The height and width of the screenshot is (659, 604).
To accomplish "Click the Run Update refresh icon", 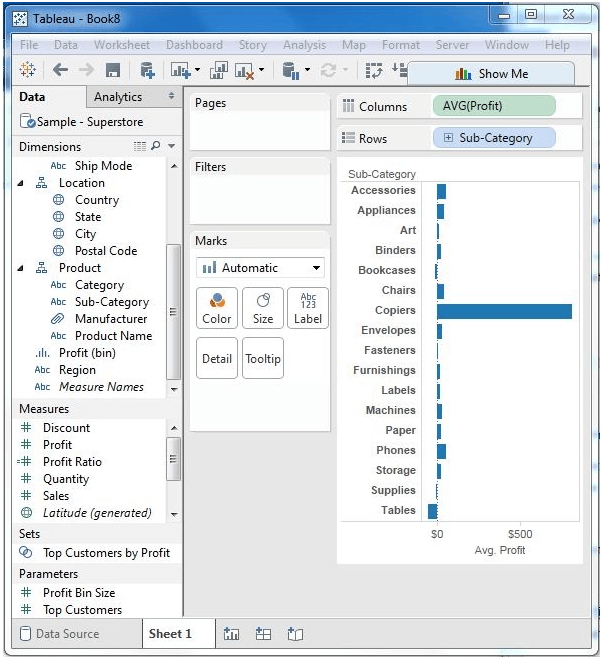I will tap(328, 70).
